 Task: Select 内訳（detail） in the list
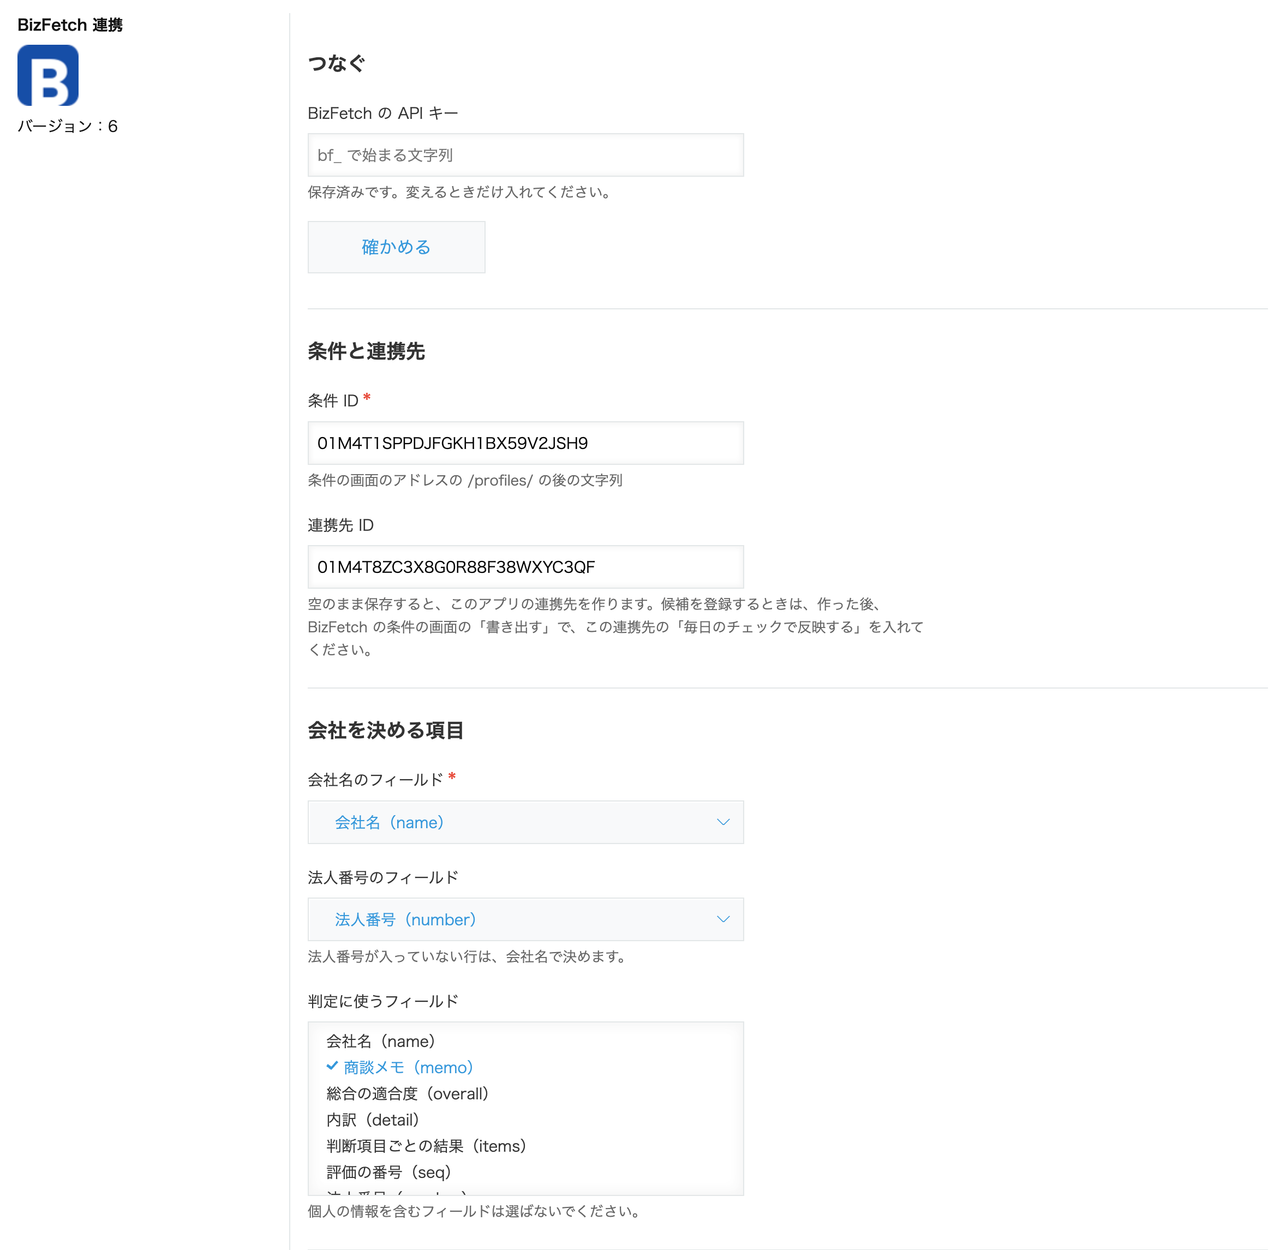click(525, 1119)
